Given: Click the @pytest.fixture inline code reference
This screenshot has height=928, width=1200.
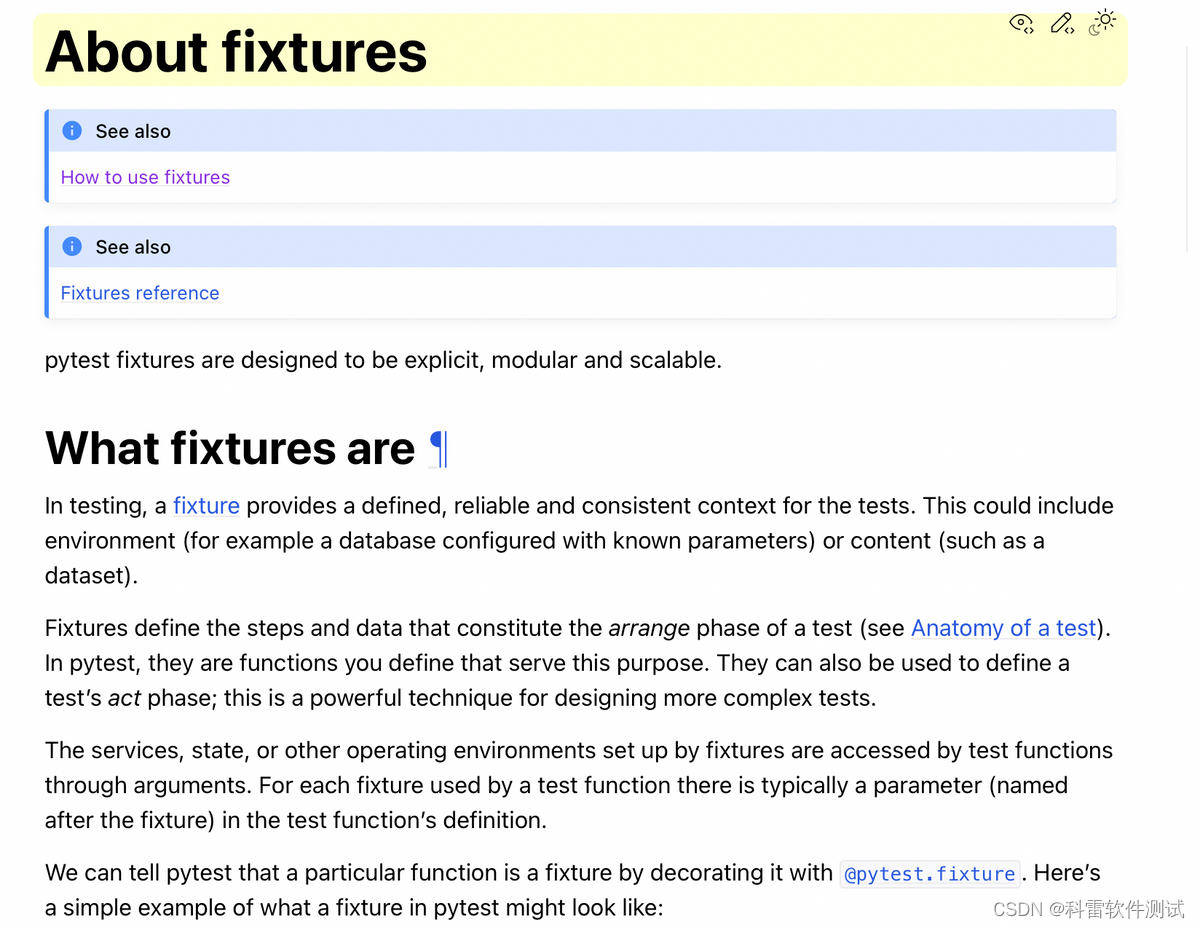Looking at the screenshot, I should [x=930, y=874].
